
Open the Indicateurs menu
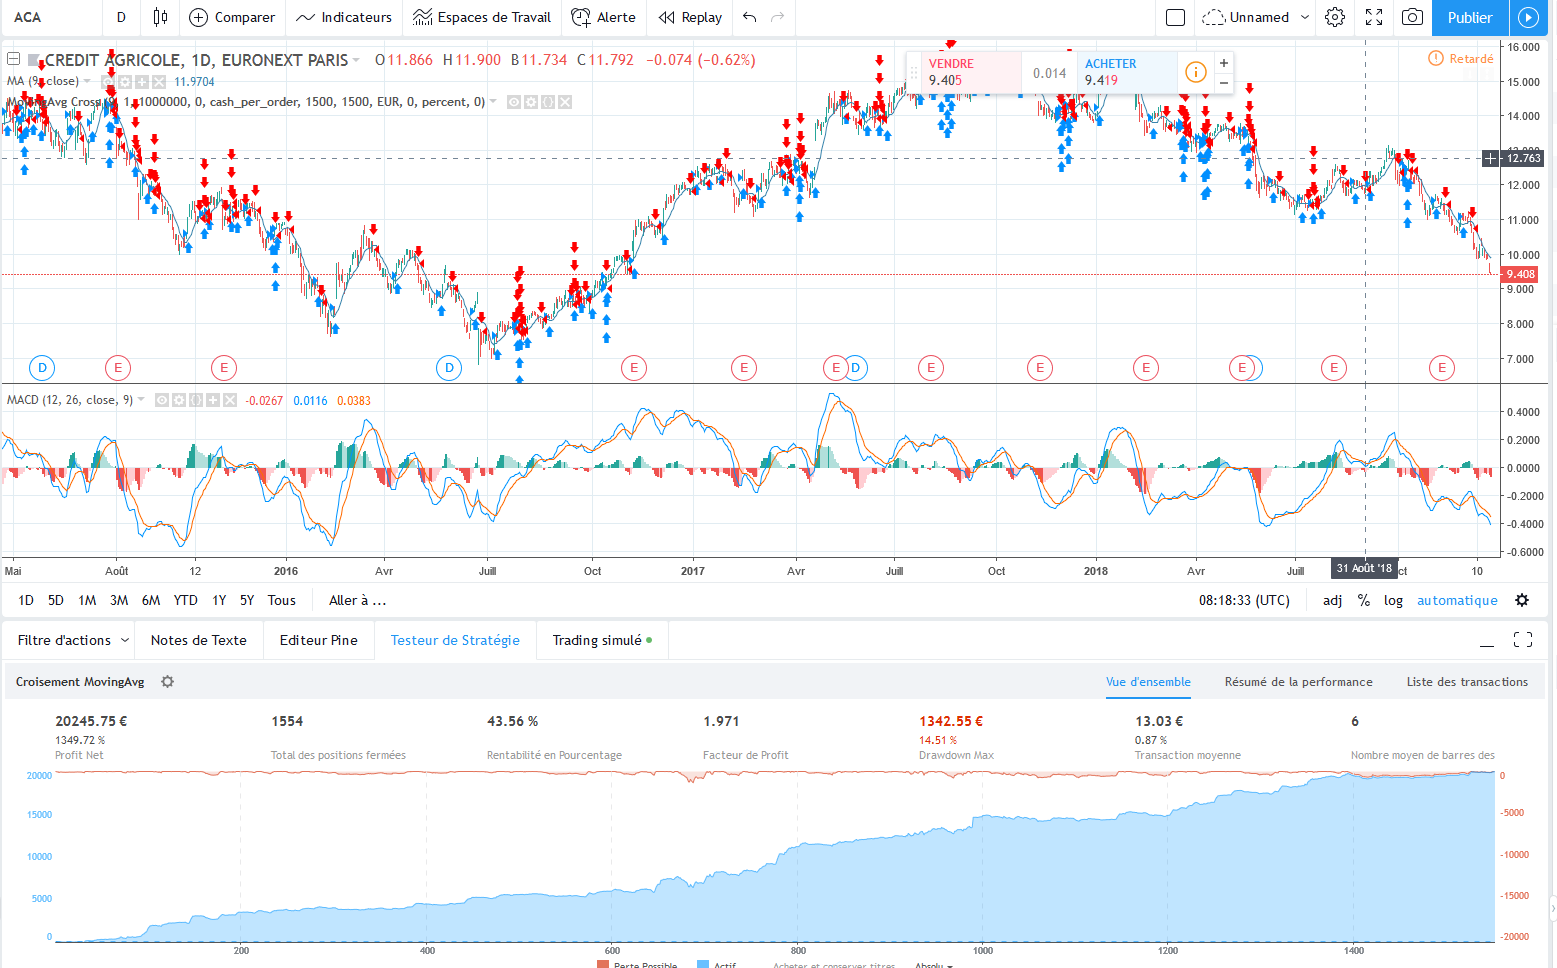(x=344, y=17)
